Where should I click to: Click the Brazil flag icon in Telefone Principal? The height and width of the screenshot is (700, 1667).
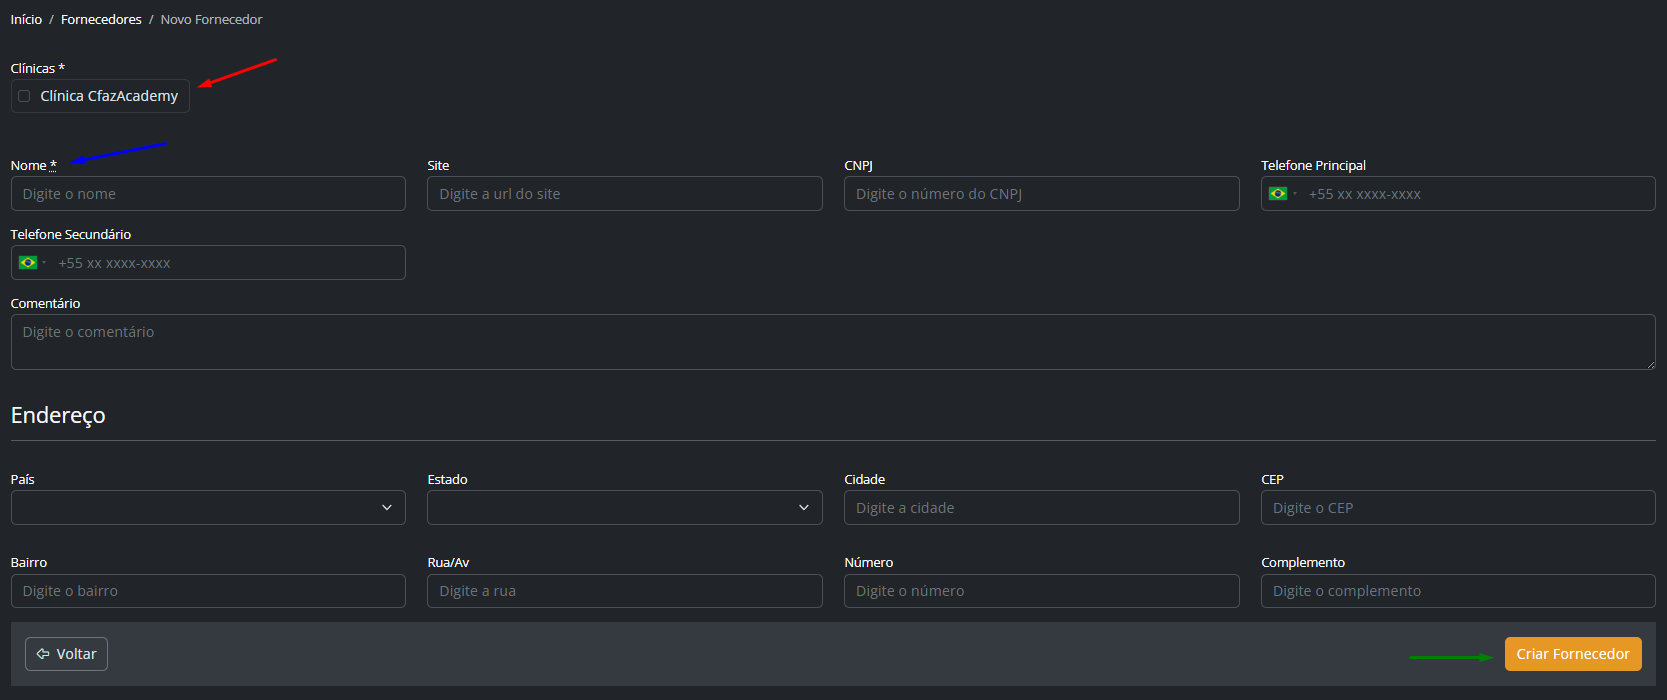coord(1278,194)
